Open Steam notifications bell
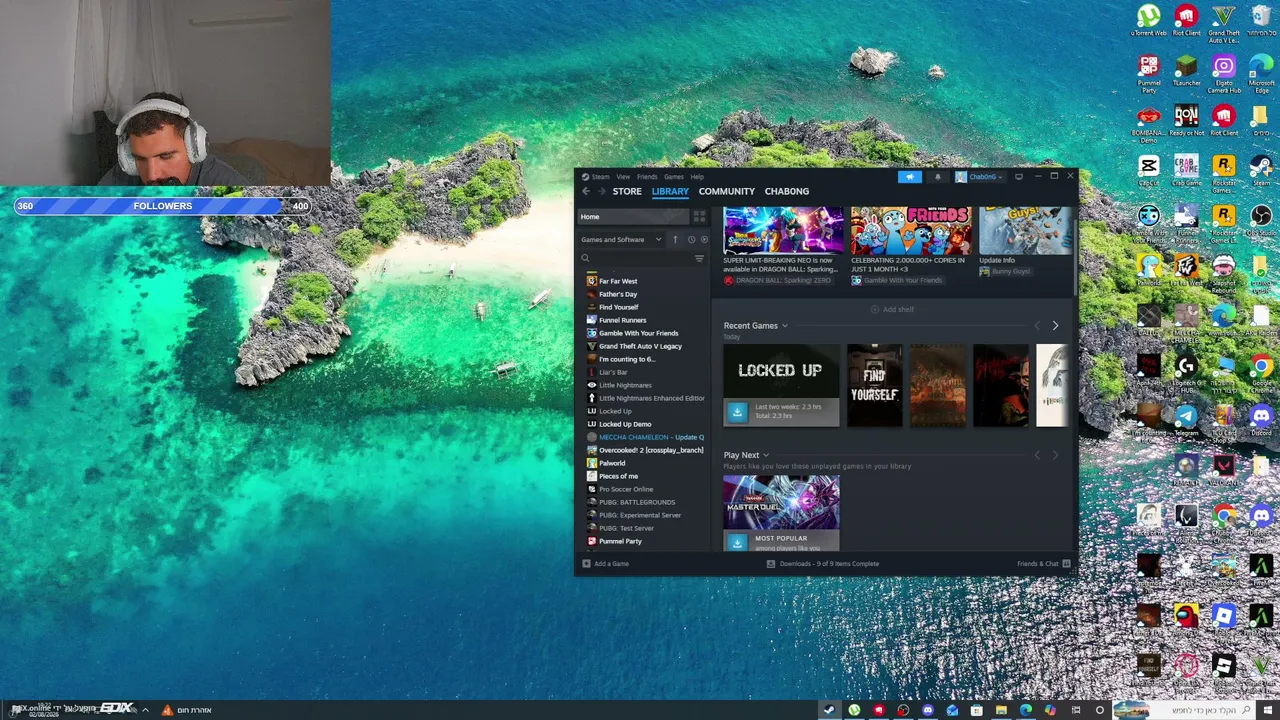This screenshot has width=1280, height=720. [937, 177]
